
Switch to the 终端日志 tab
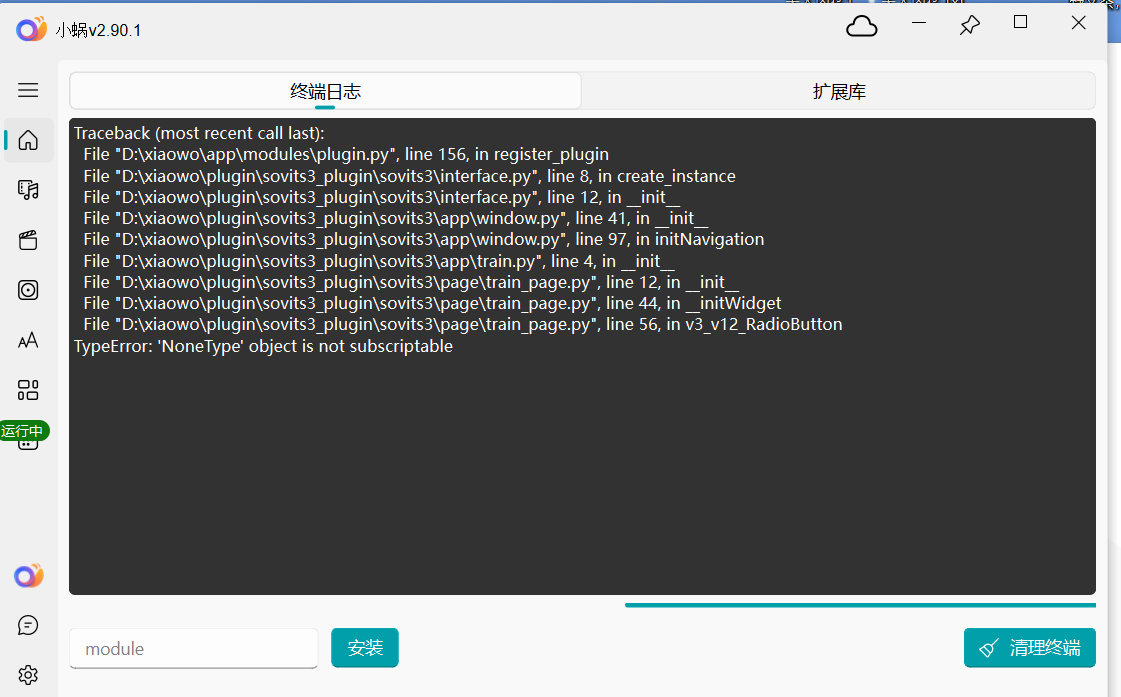click(x=325, y=91)
